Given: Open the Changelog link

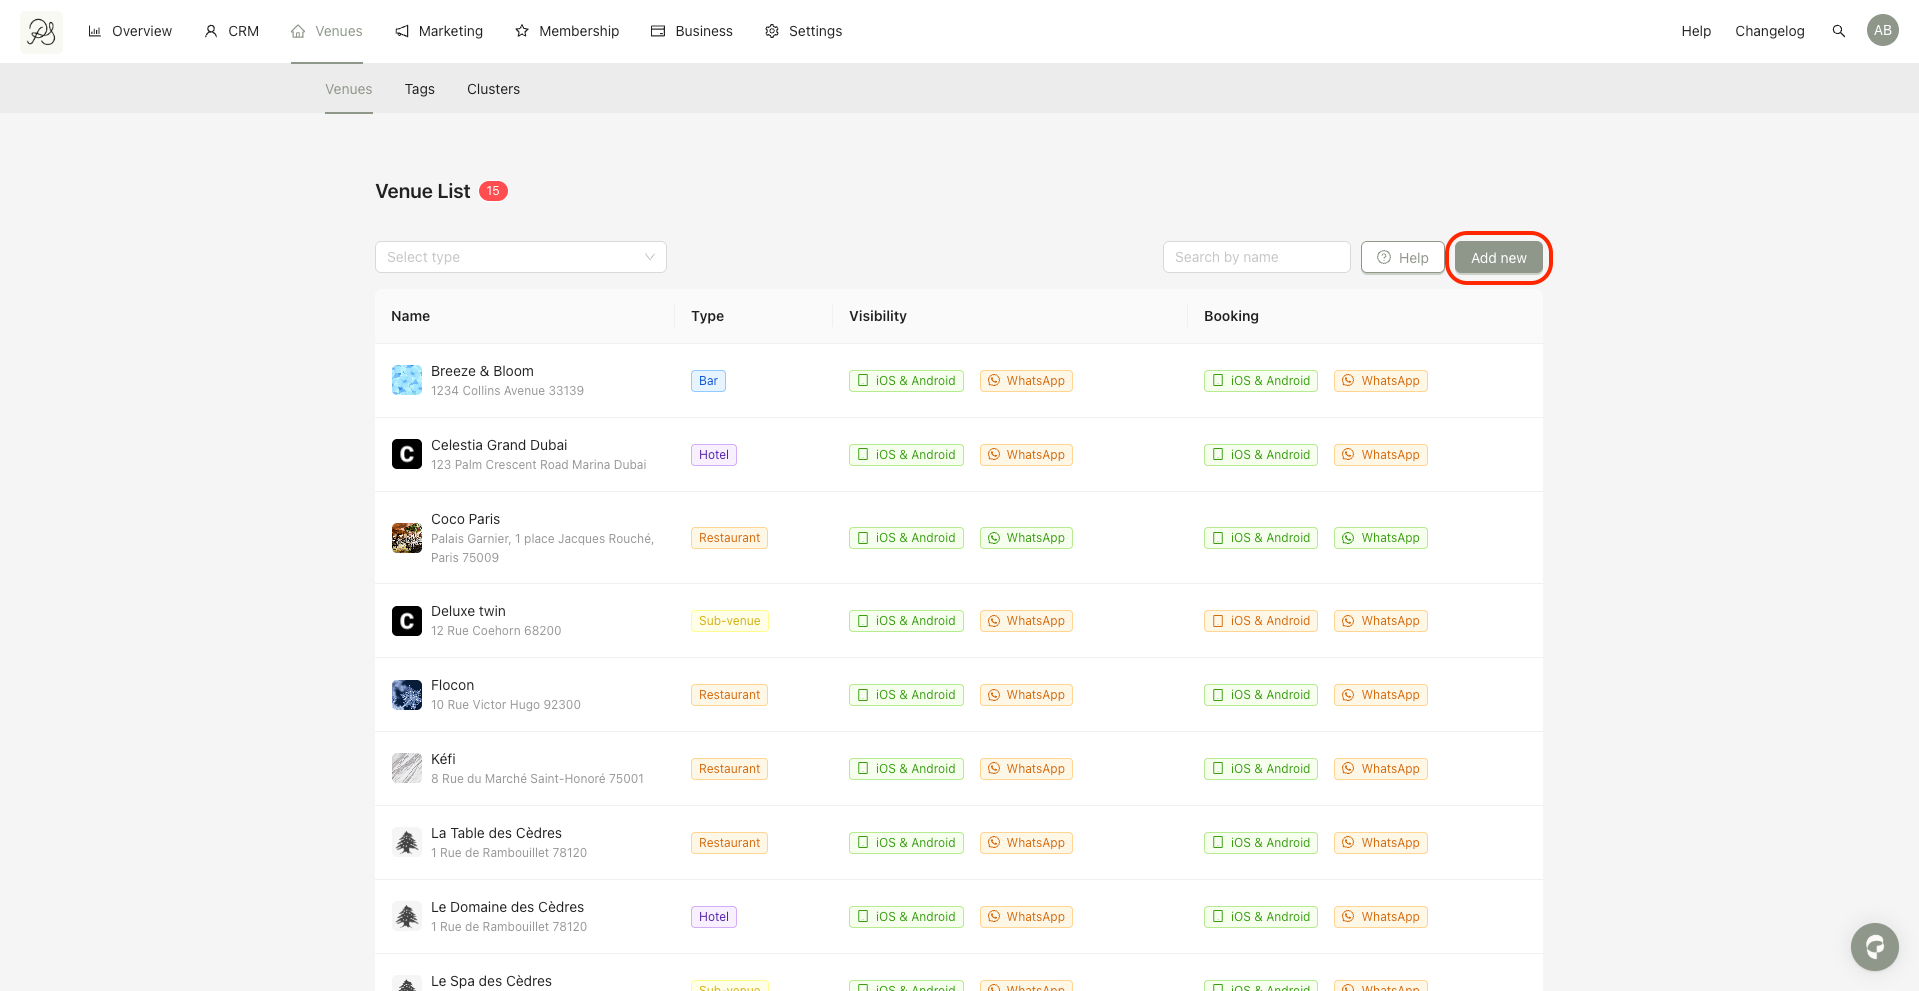Looking at the screenshot, I should 1770,31.
